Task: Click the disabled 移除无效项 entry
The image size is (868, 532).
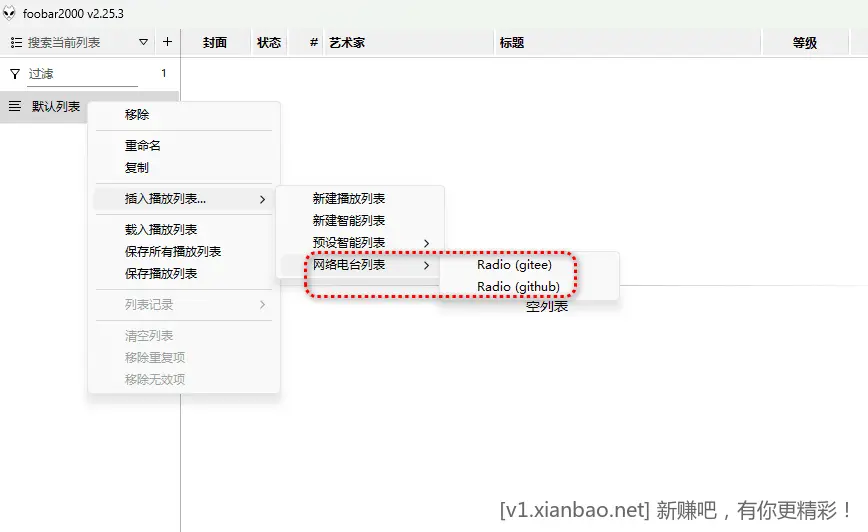Action: tap(184, 380)
